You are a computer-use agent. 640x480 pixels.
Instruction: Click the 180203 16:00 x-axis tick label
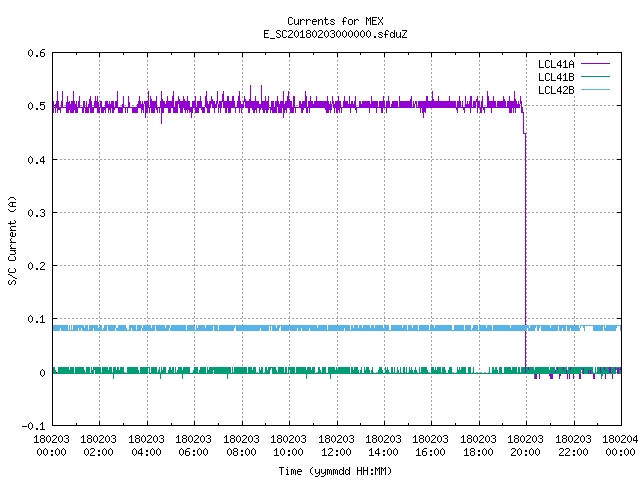(x=431, y=446)
